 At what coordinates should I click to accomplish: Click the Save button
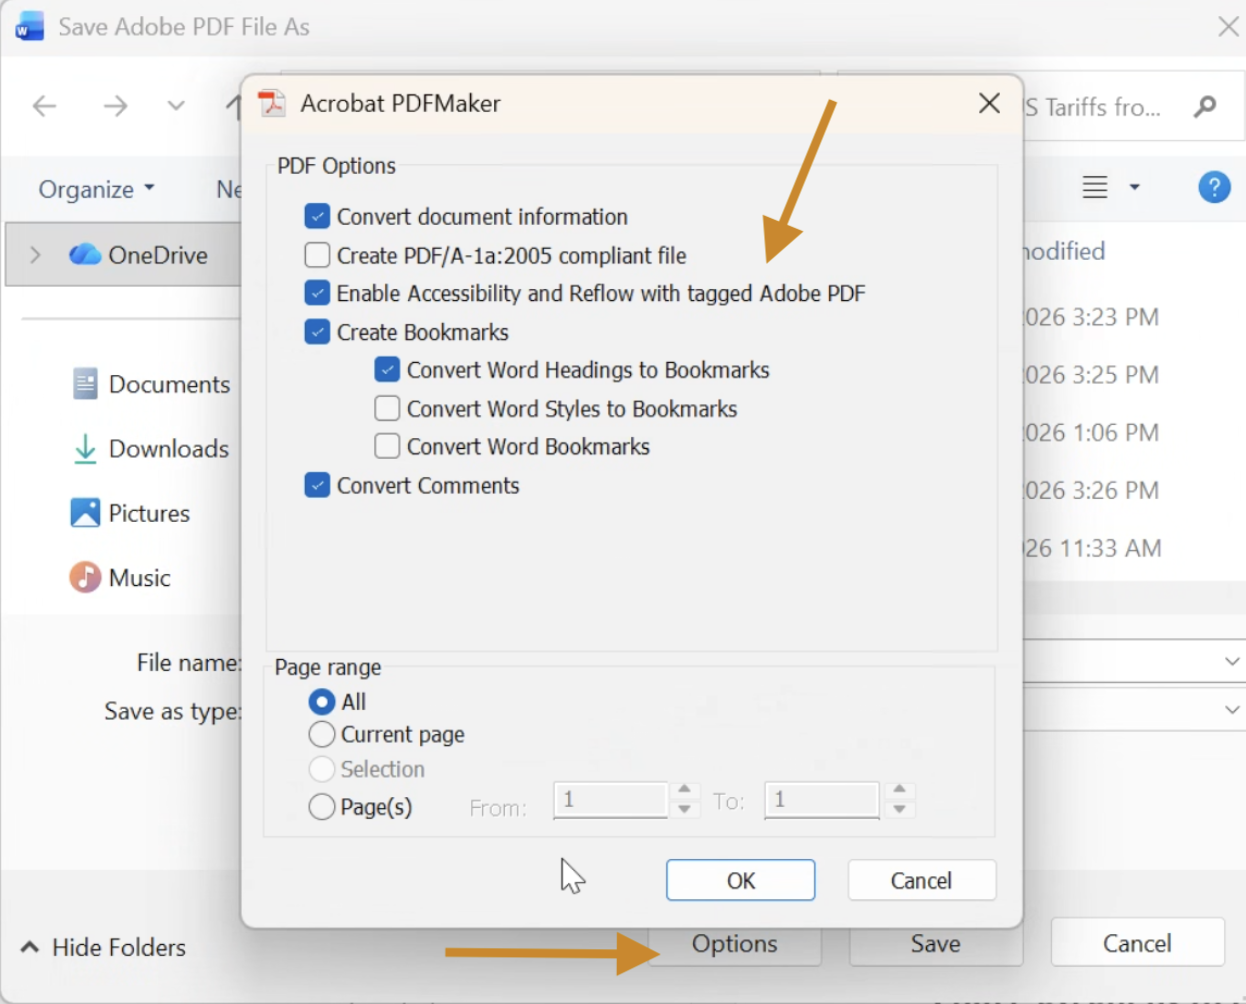pos(936,944)
